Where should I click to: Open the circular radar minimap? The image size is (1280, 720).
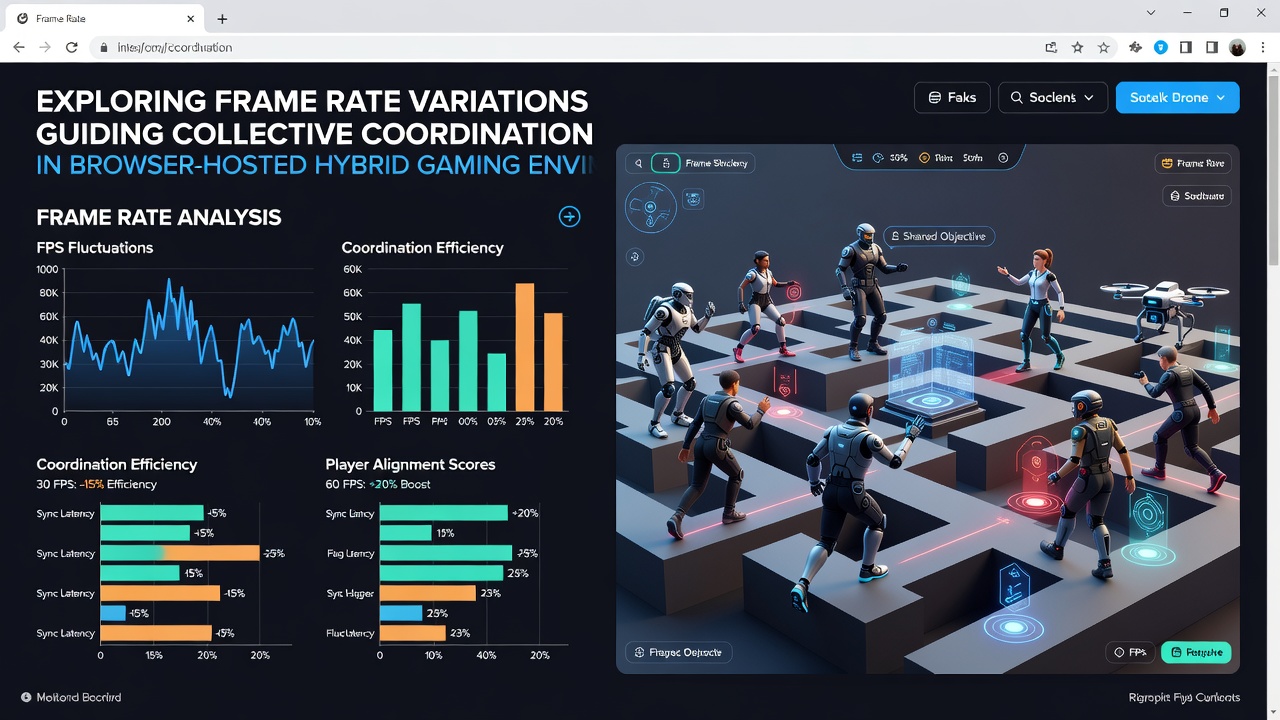pos(650,207)
